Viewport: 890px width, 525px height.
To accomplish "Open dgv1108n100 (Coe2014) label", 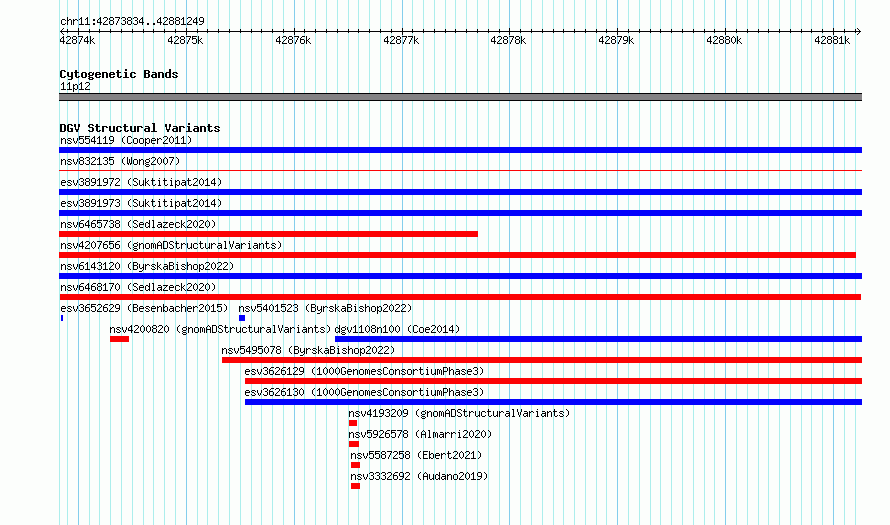I will [397, 329].
